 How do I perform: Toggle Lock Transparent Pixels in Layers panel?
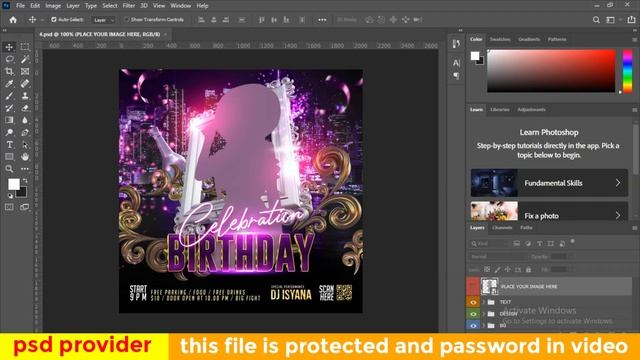coord(487,269)
